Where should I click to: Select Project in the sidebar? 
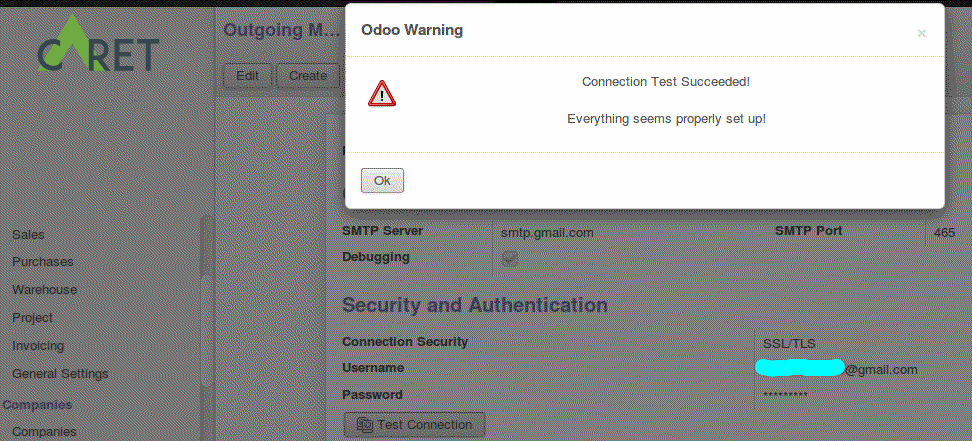coord(32,318)
